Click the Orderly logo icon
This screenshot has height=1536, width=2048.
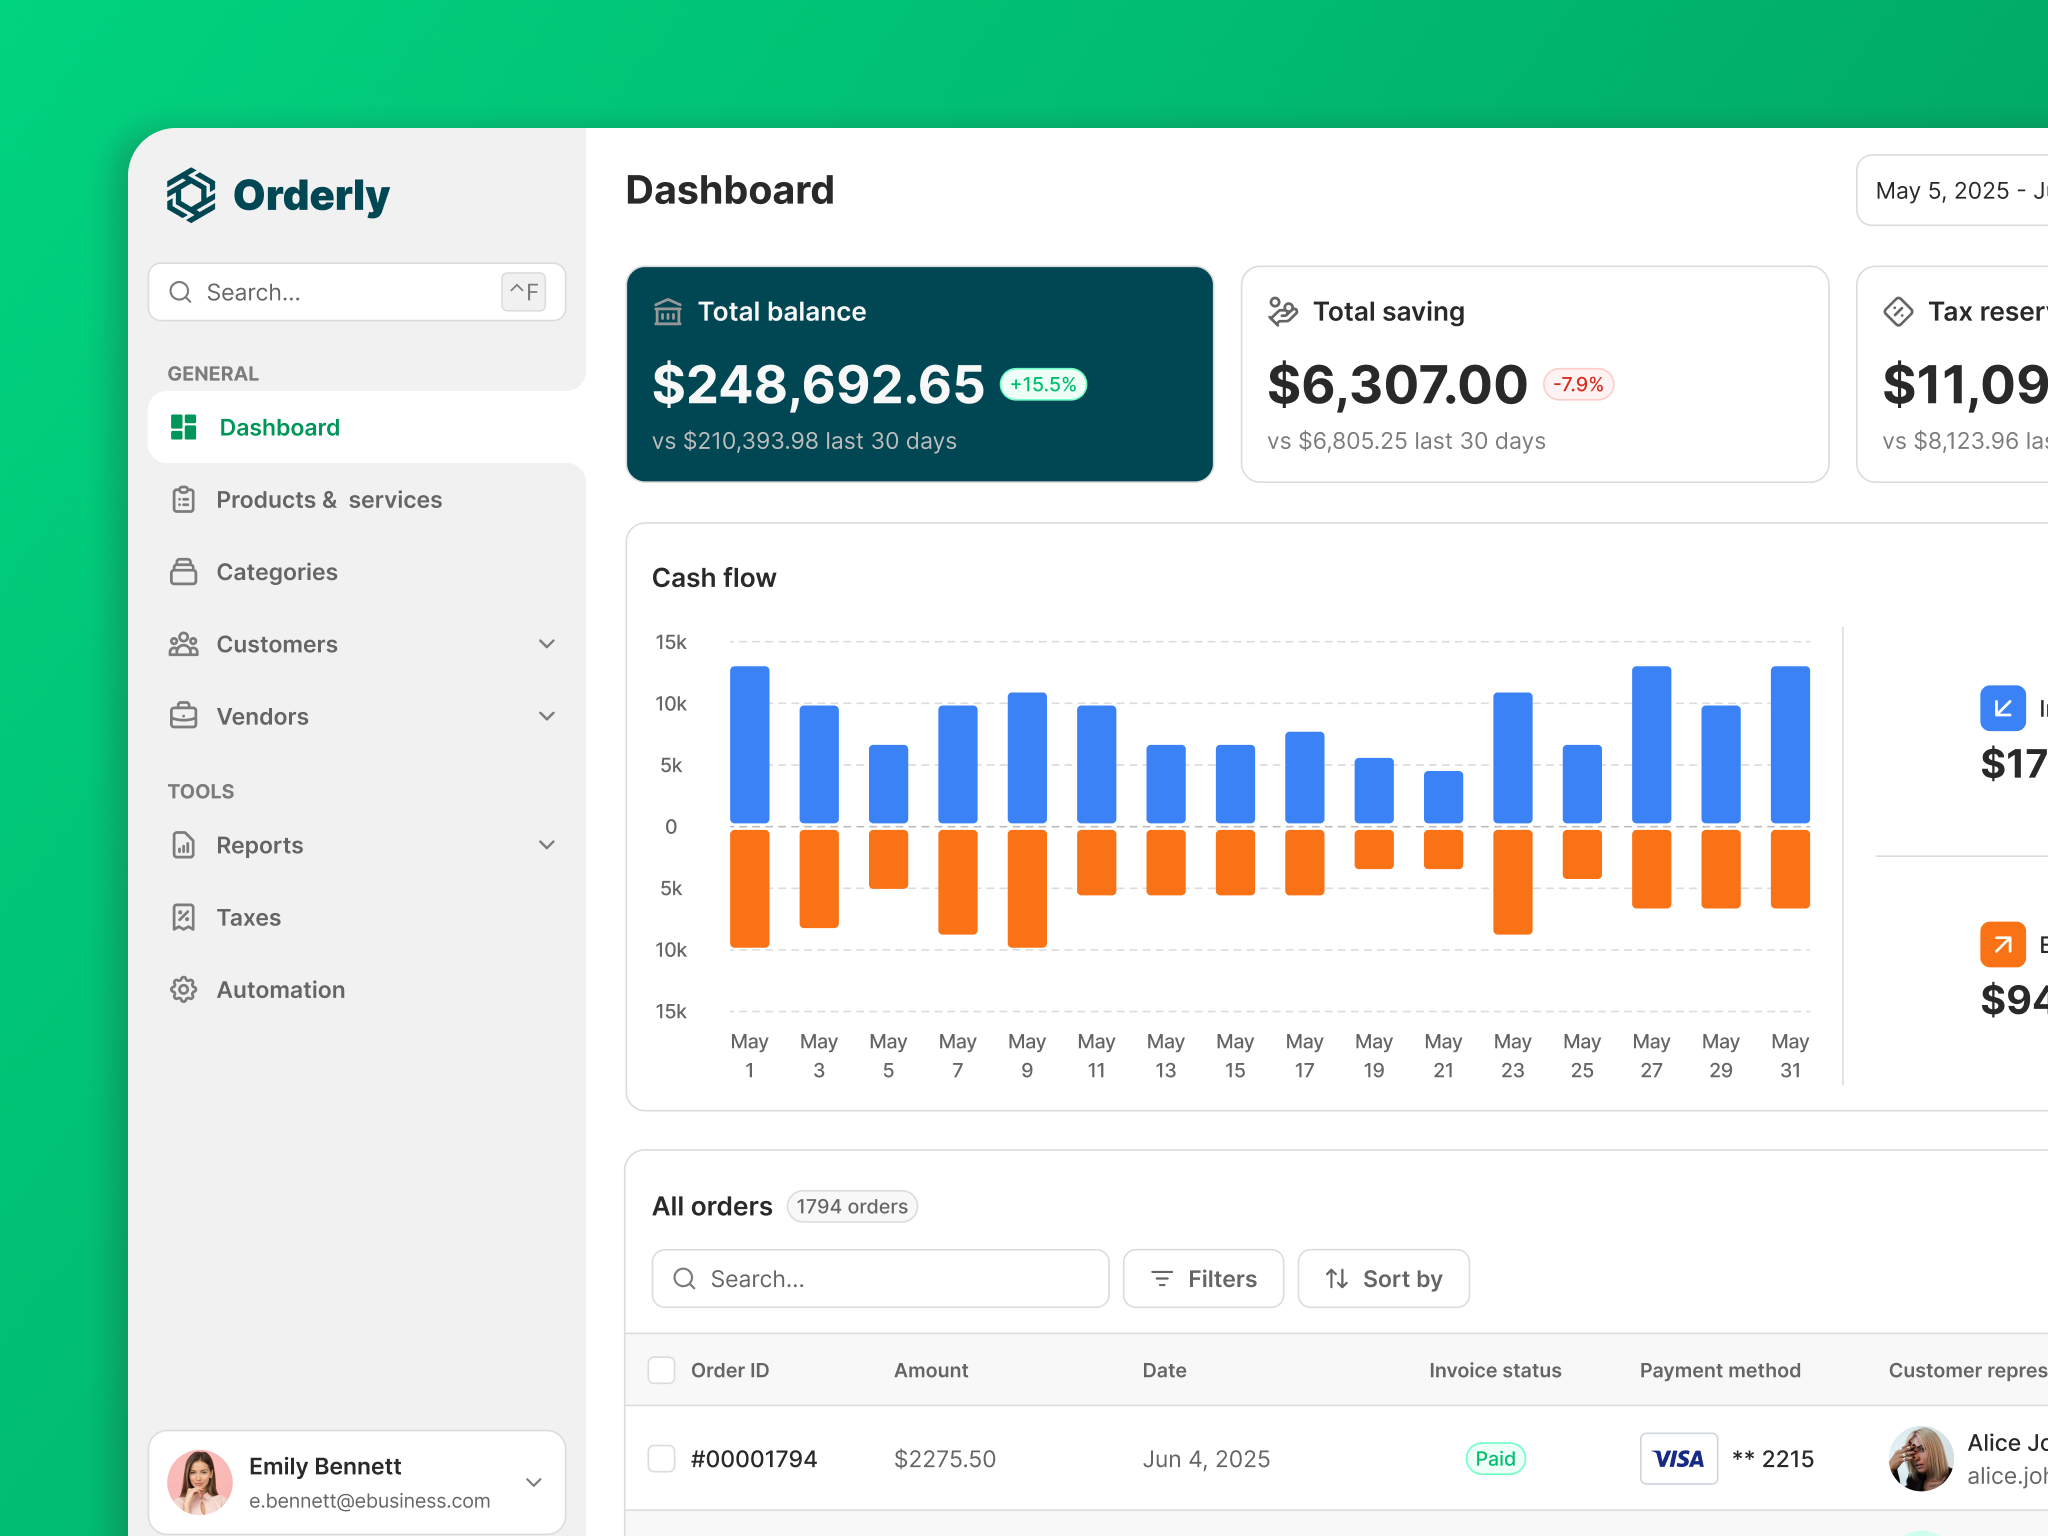[x=190, y=195]
